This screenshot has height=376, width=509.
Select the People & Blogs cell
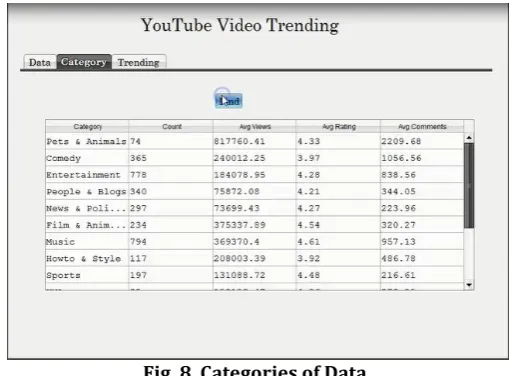tap(87, 192)
